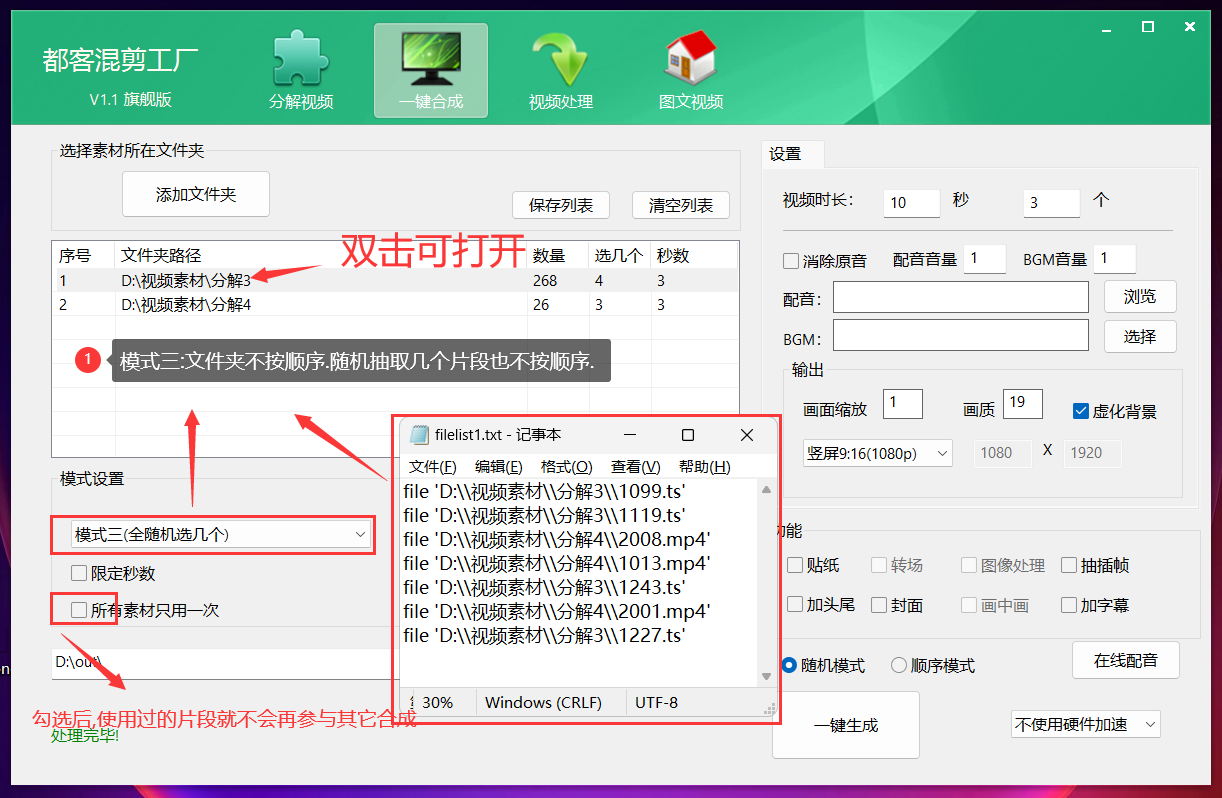The height and width of the screenshot is (798, 1222).
Task: Click UTF-8 in Notepad status bar
Action: (x=656, y=702)
